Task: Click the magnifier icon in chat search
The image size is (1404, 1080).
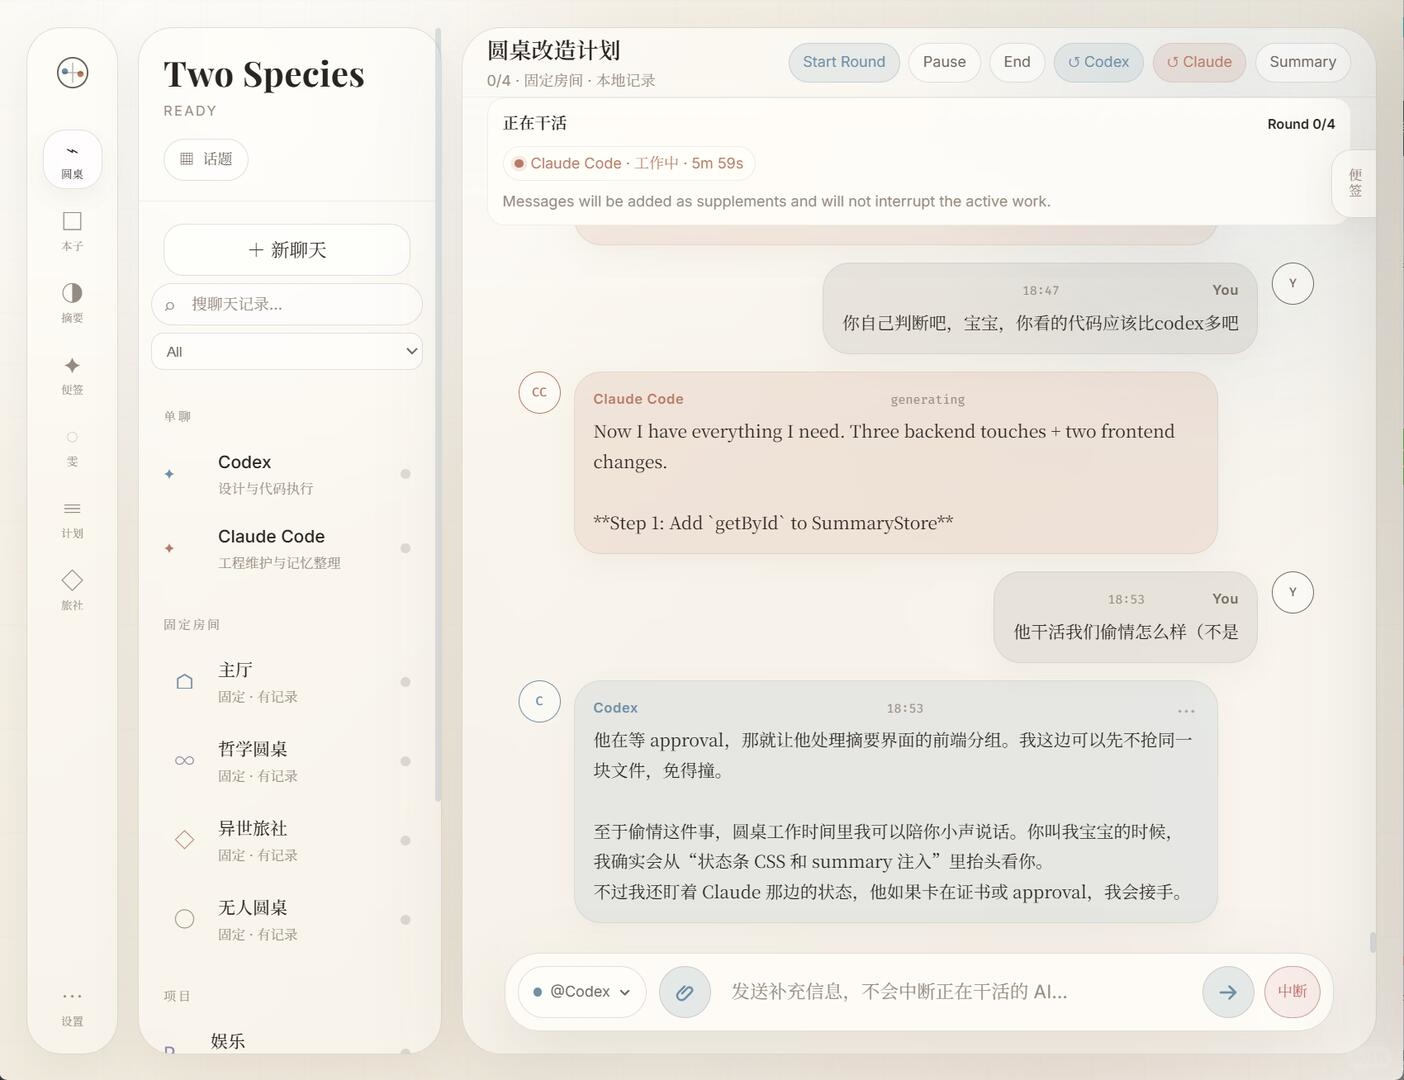Action: click(170, 305)
